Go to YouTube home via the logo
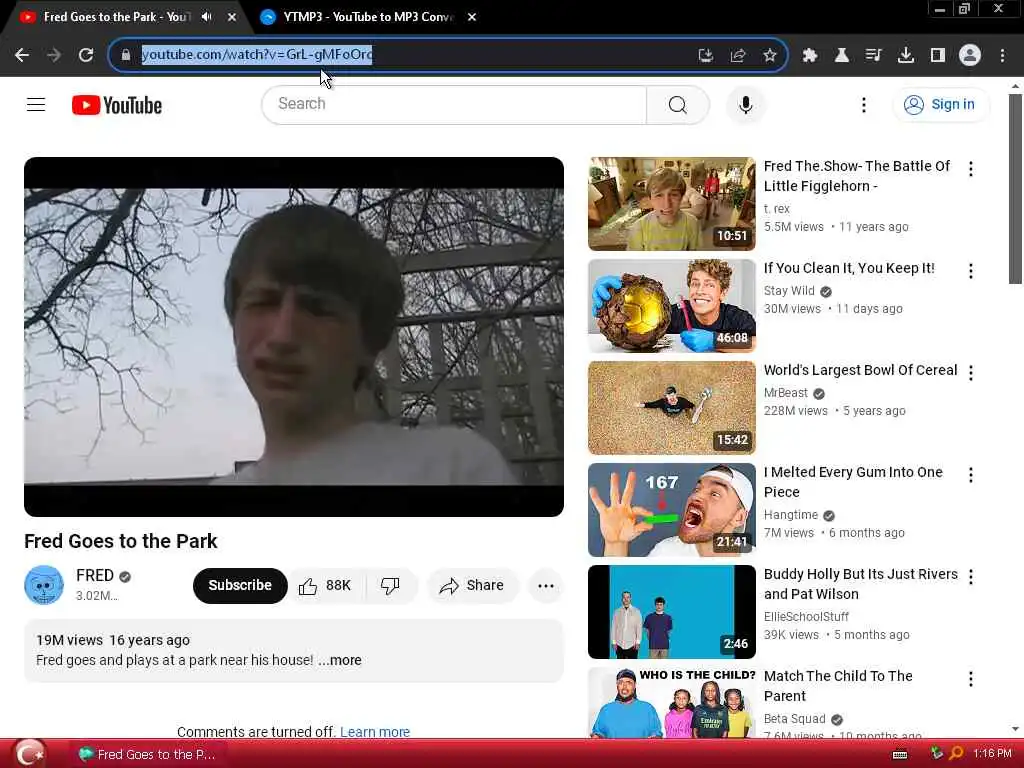Image resolution: width=1024 pixels, height=768 pixels. [117, 105]
